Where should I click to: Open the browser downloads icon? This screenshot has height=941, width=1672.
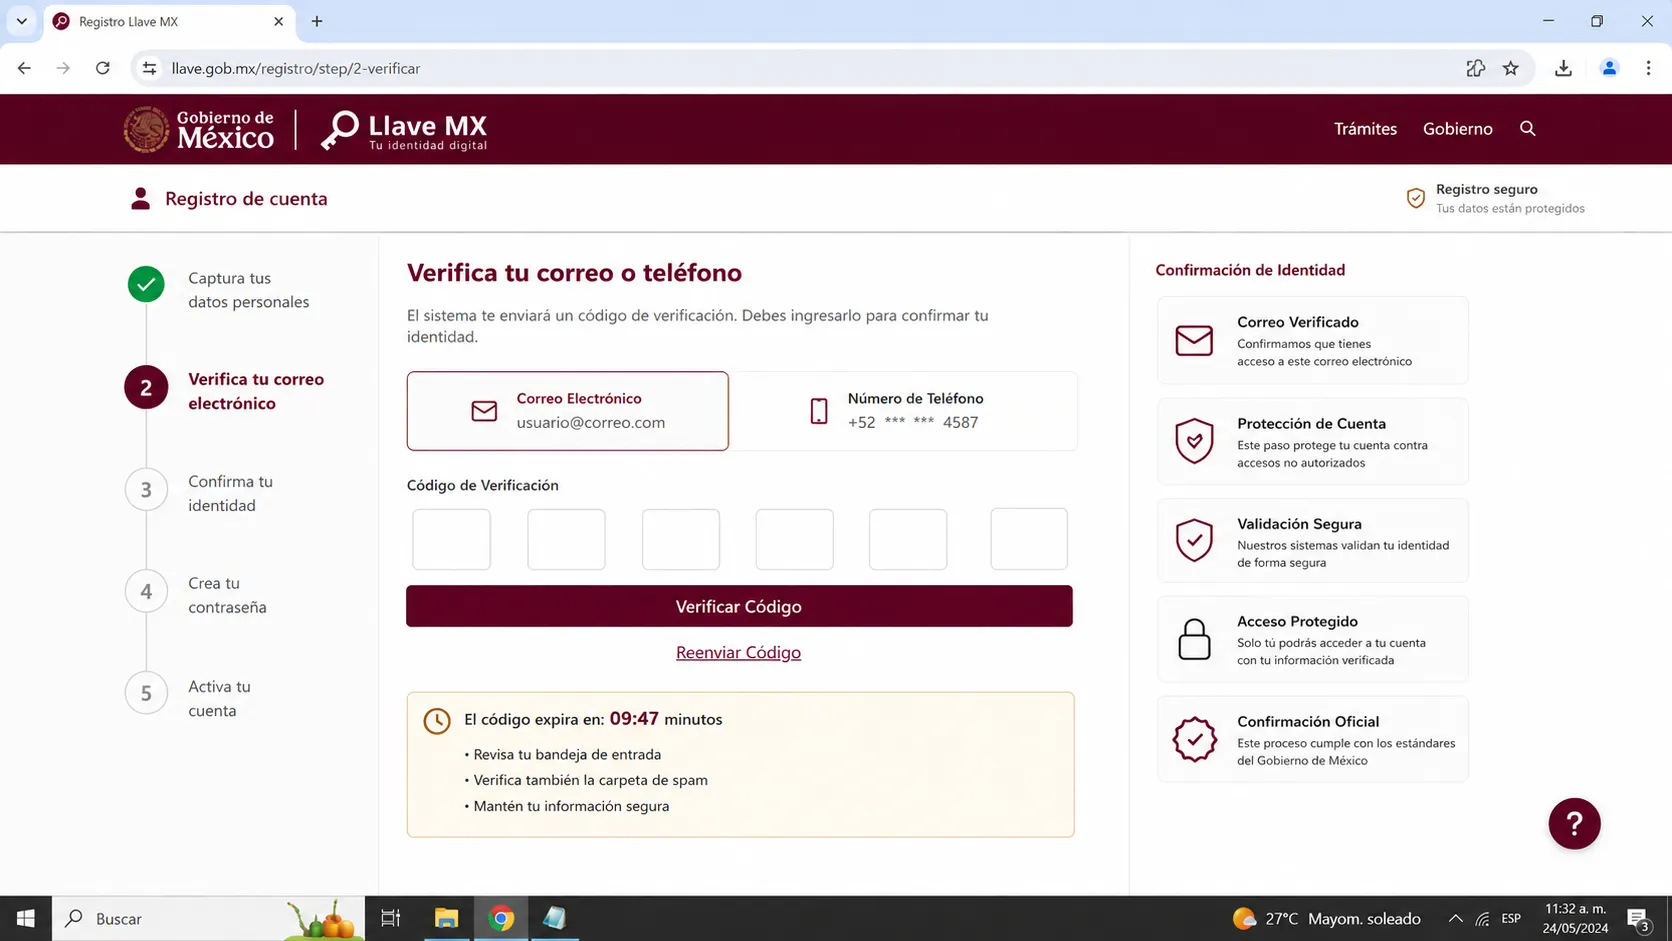tap(1563, 68)
